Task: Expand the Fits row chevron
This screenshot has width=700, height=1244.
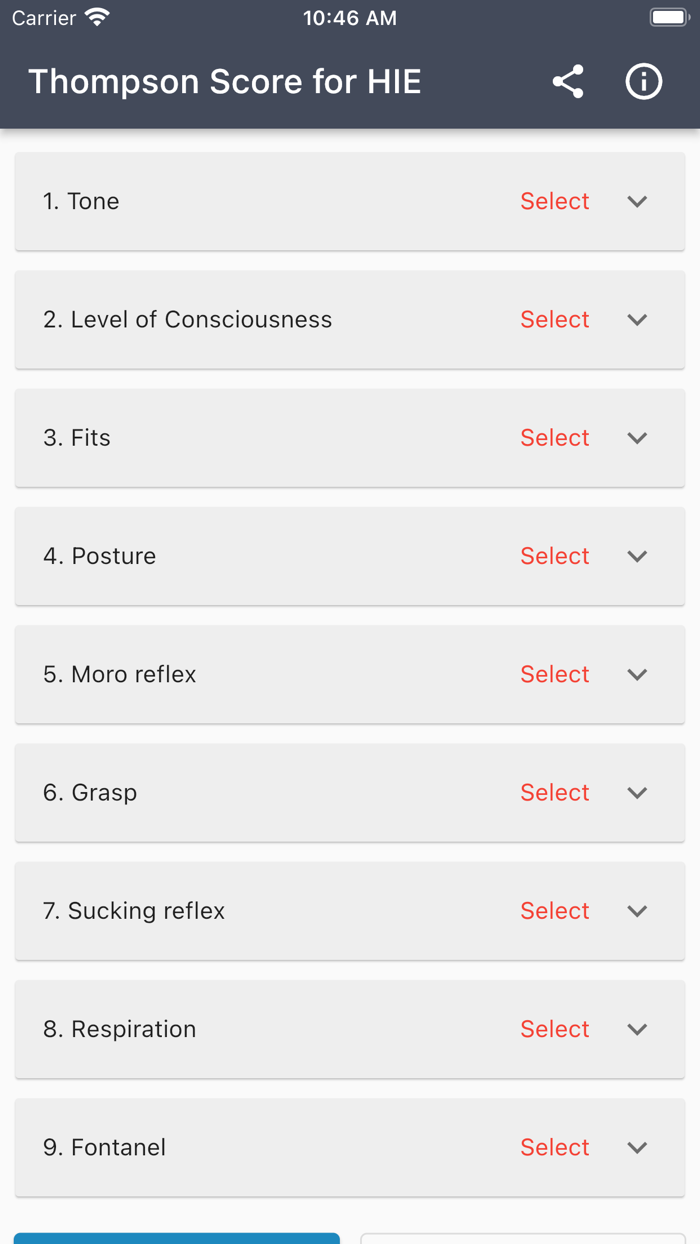Action: click(637, 438)
